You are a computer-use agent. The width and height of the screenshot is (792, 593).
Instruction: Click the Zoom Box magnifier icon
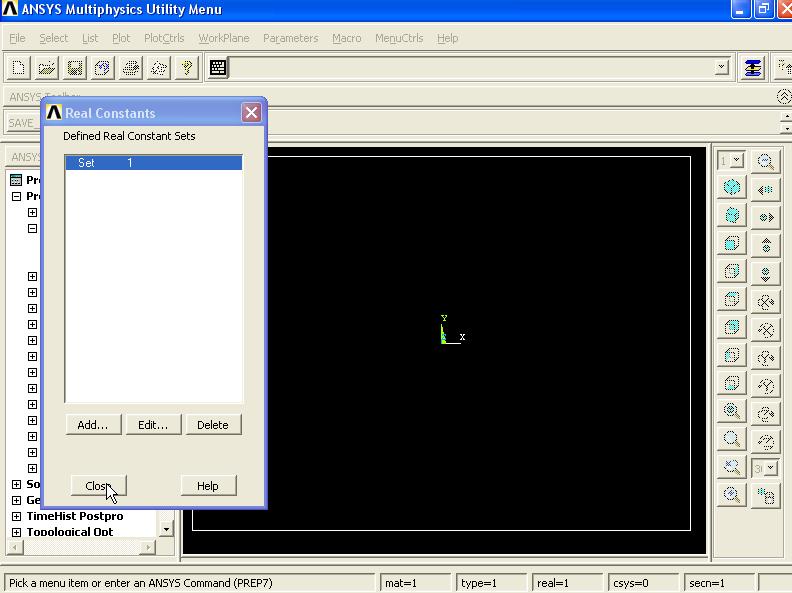pos(731,438)
